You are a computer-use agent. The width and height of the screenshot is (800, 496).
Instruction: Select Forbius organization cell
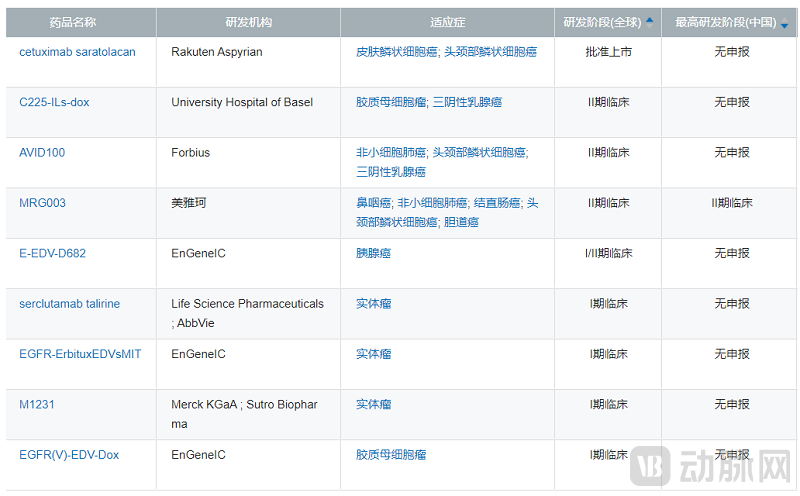click(191, 153)
